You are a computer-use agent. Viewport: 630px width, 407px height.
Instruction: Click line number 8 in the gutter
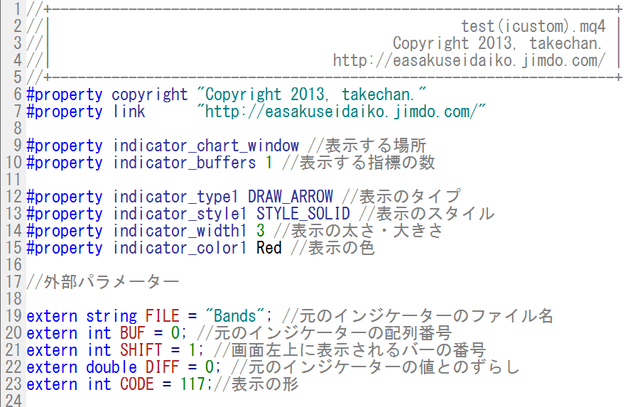(x=17, y=129)
